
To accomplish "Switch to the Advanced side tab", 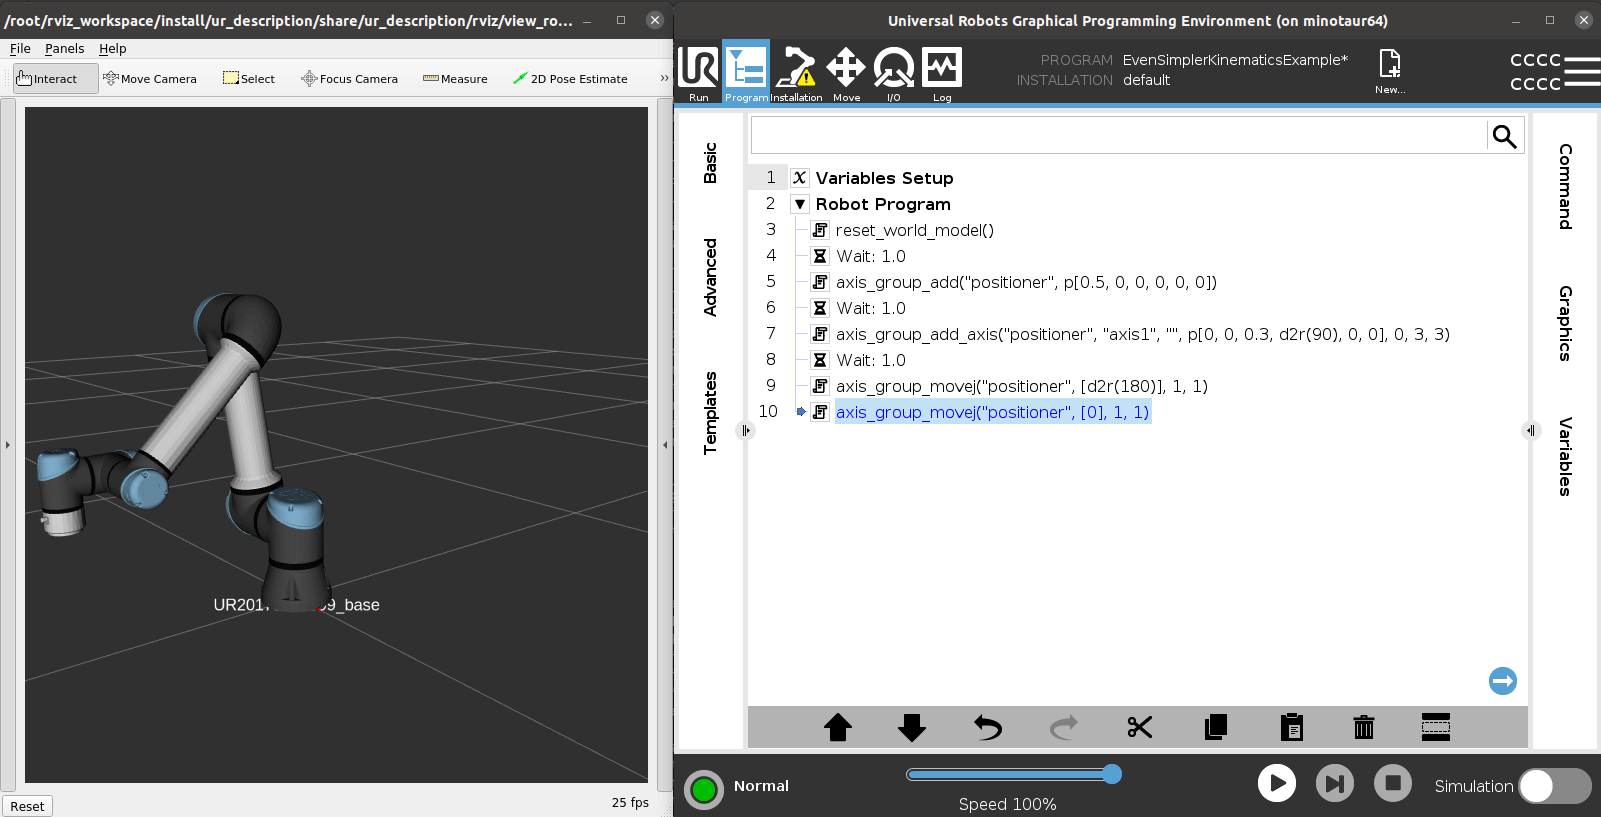I will coord(710,277).
